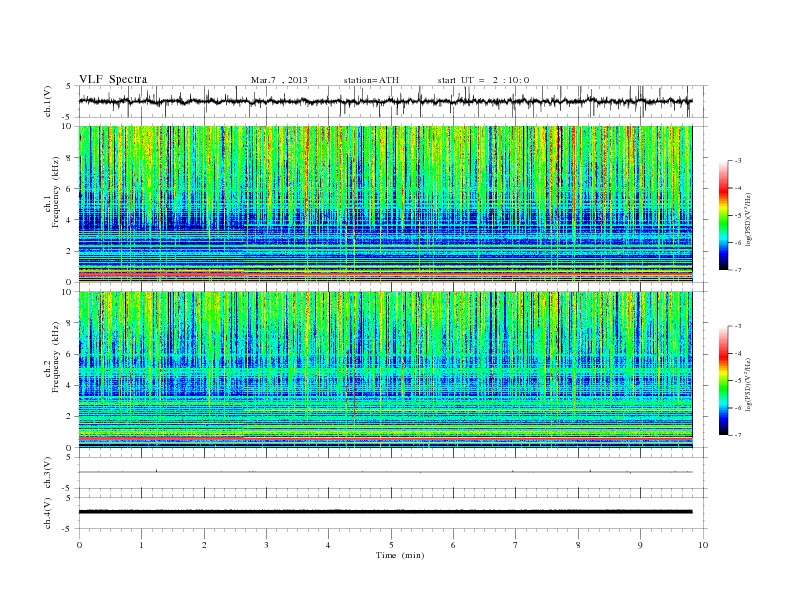Click the "9" tick on Time axis
Viewport: 792px width, 612px height.
tap(640, 545)
